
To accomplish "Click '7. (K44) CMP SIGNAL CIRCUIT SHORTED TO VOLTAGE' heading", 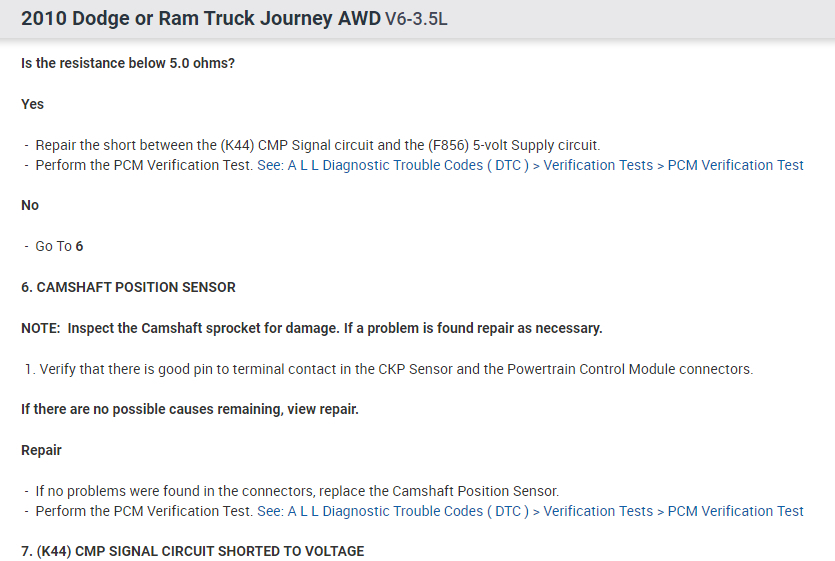I will click(x=192, y=551).
